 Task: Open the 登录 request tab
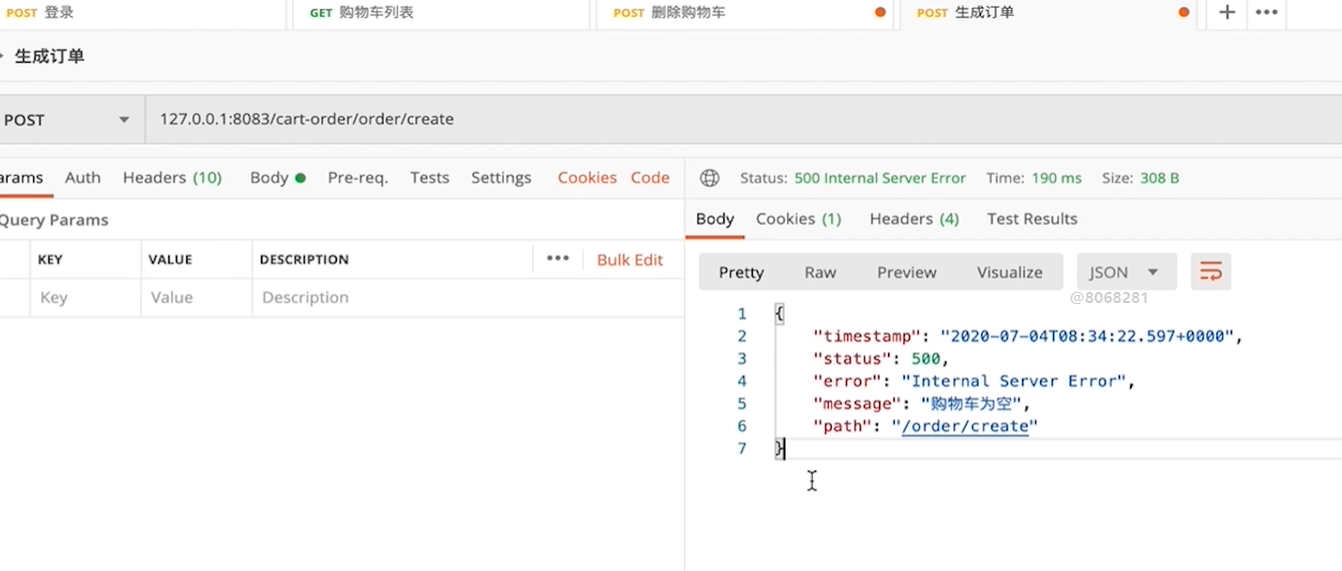click(58, 13)
